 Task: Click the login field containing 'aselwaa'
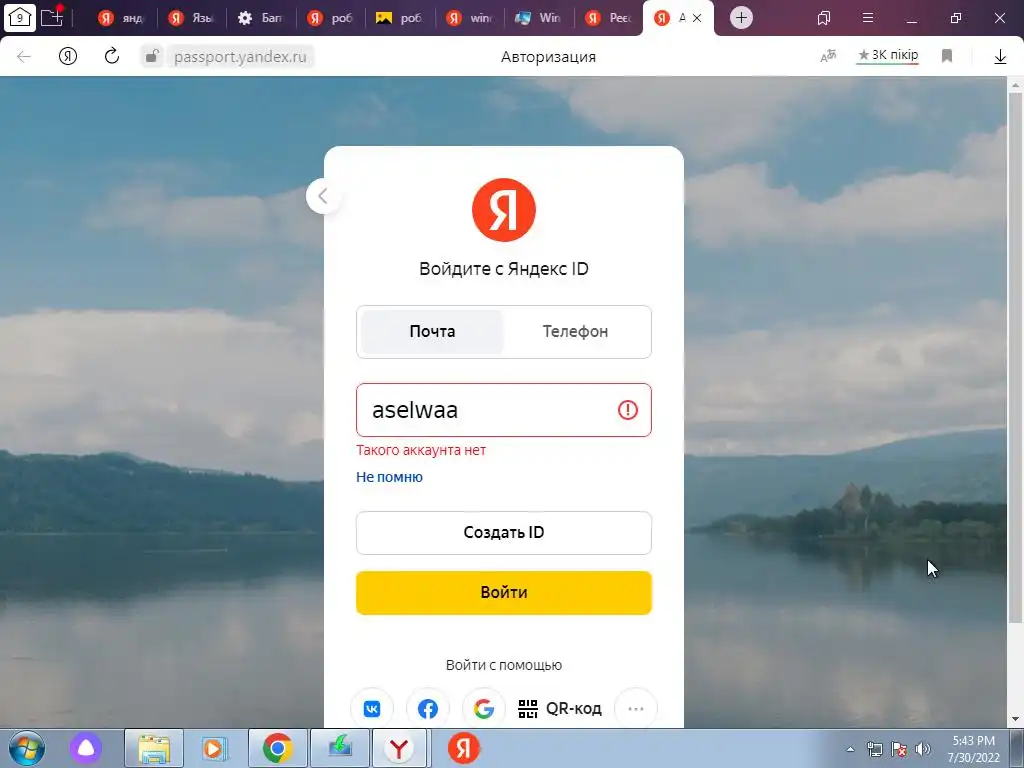pyautogui.click(x=504, y=410)
